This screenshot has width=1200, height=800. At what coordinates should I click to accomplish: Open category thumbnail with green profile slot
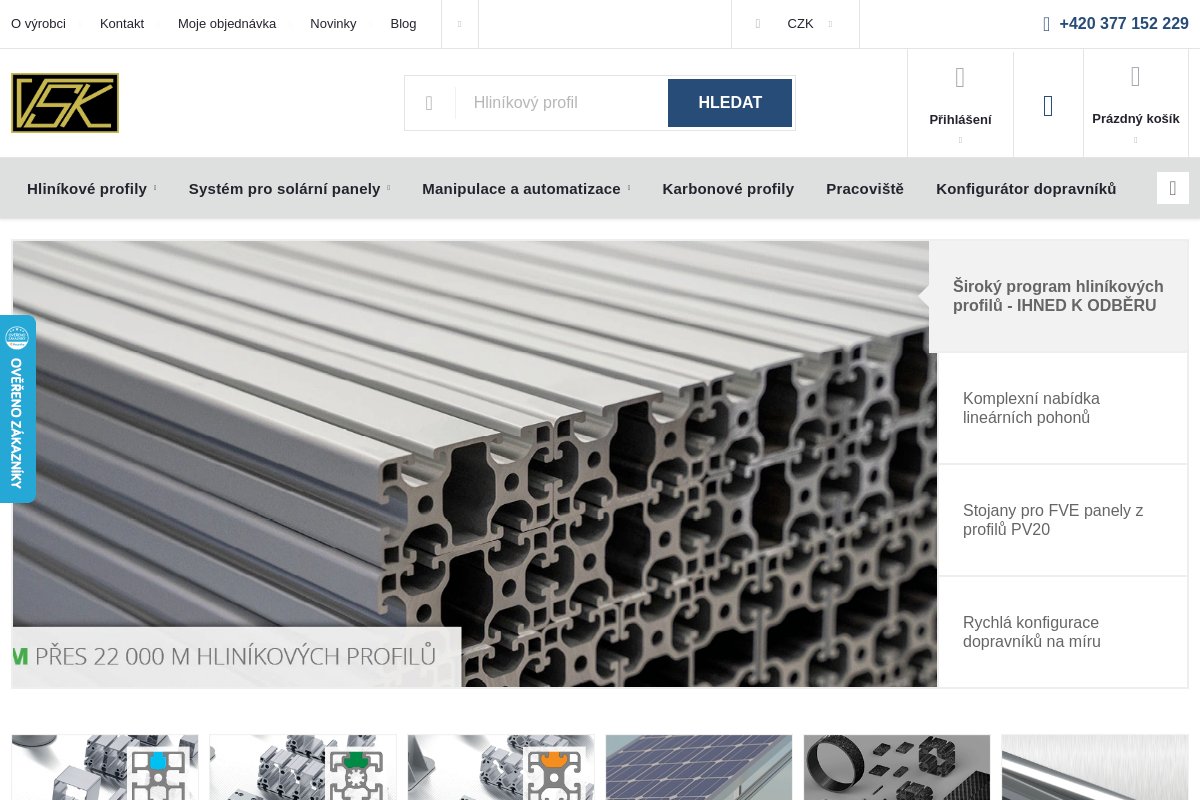pos(303,768)
